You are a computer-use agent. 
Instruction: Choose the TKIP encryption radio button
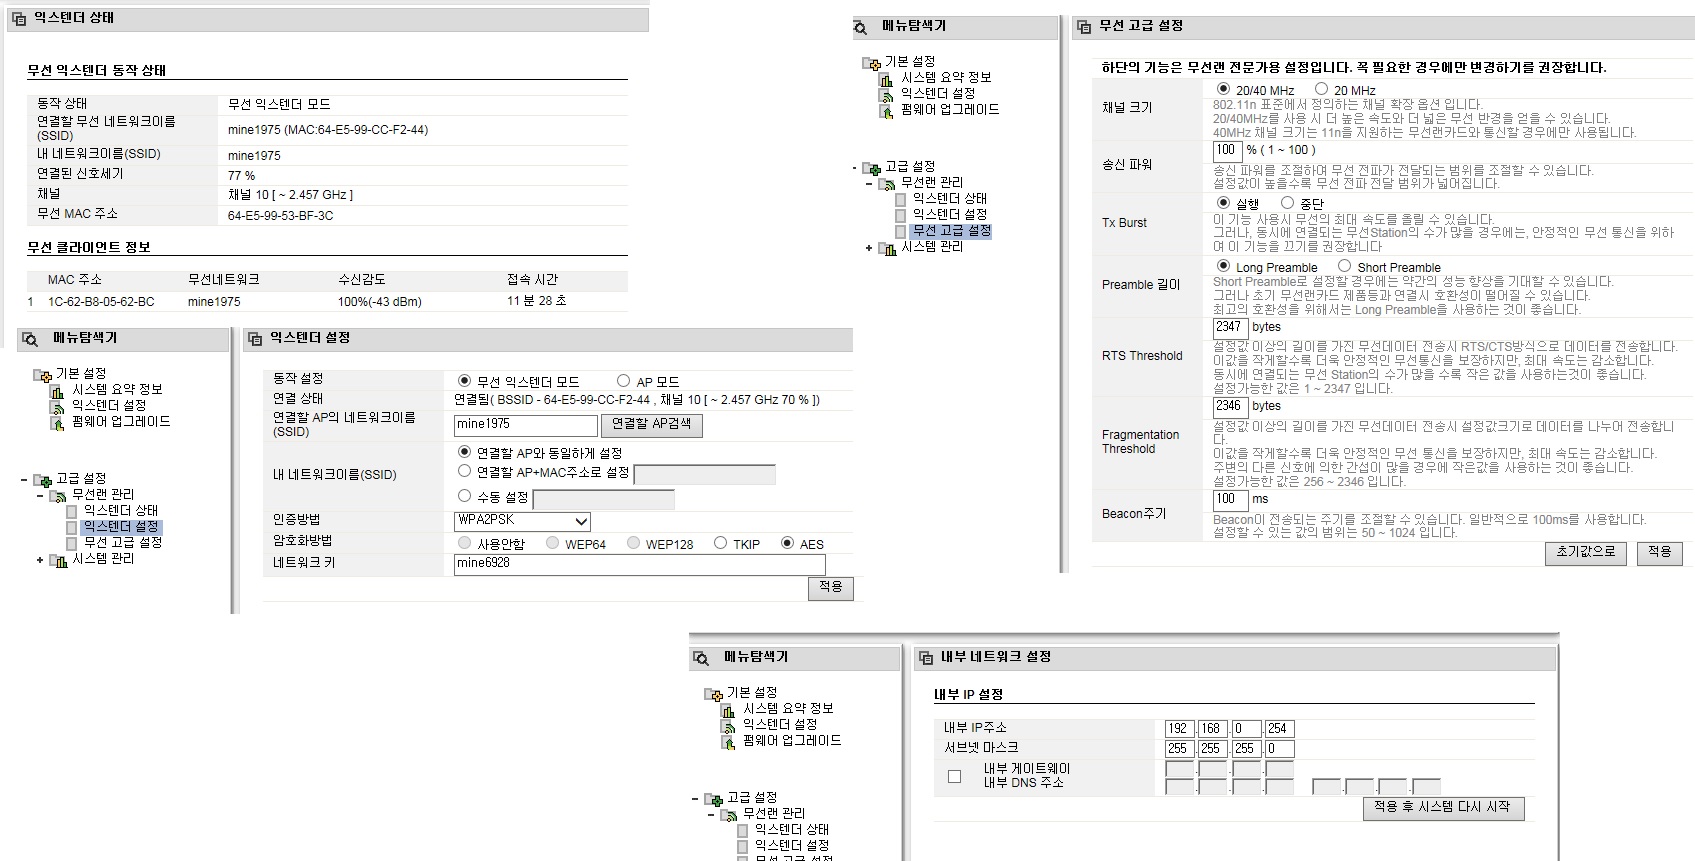pos(720,543)
